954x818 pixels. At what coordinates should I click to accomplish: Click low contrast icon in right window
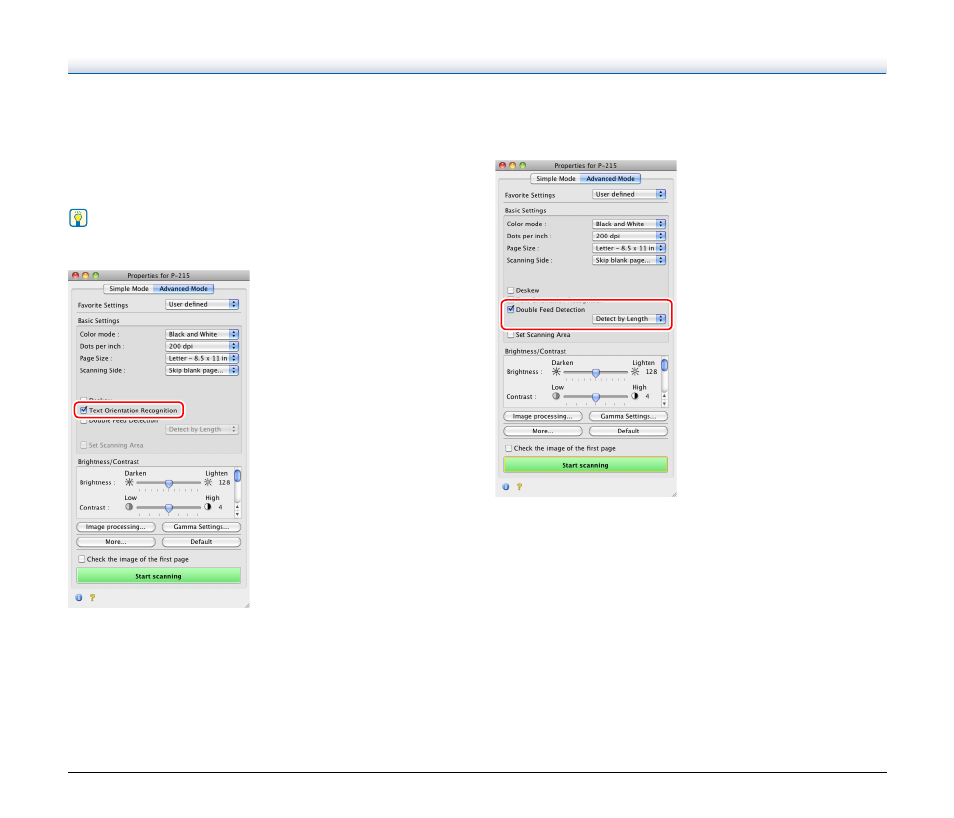tap(556, 396)
